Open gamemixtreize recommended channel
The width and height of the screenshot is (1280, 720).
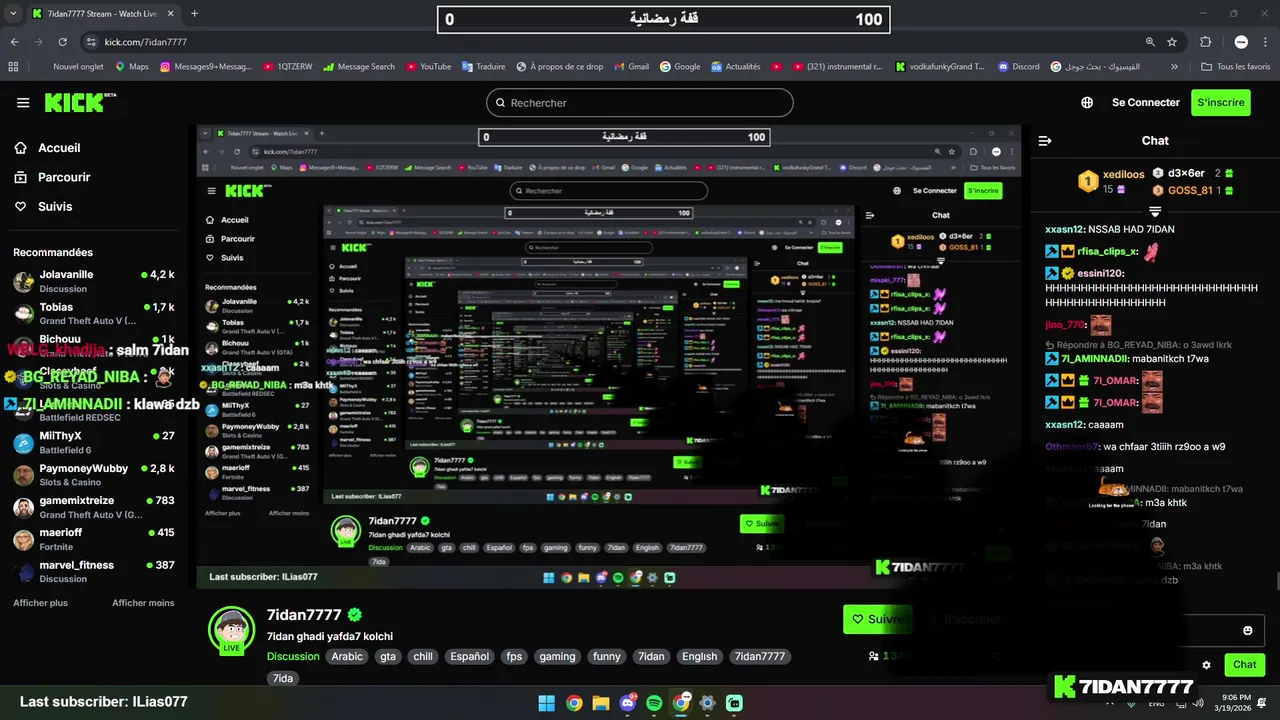point(94,507)
